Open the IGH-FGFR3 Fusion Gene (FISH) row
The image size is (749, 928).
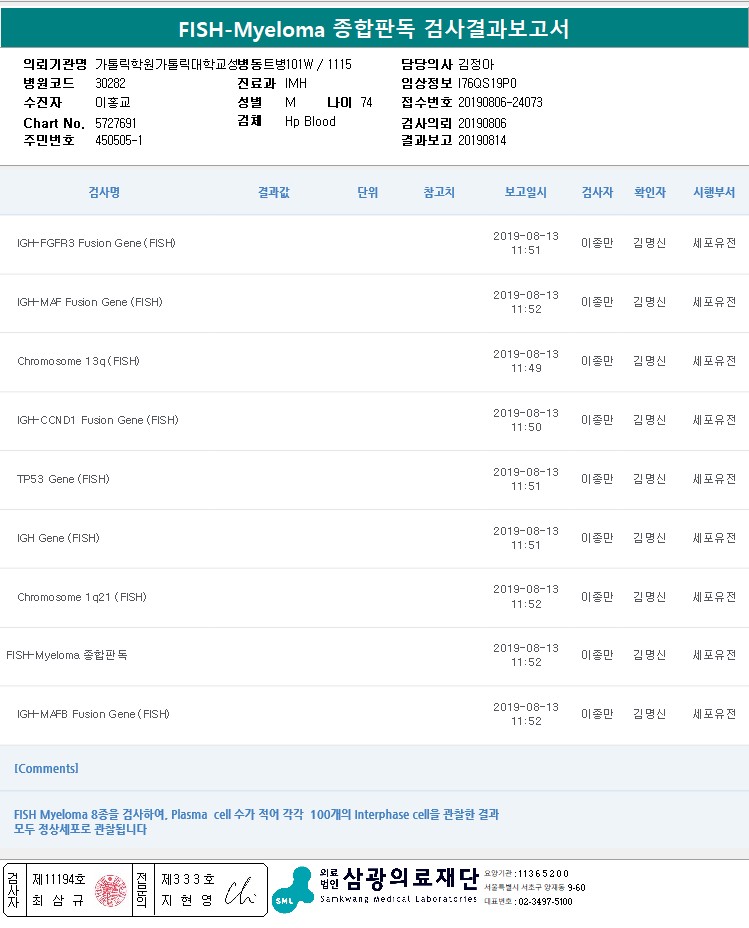click(96, 243)
